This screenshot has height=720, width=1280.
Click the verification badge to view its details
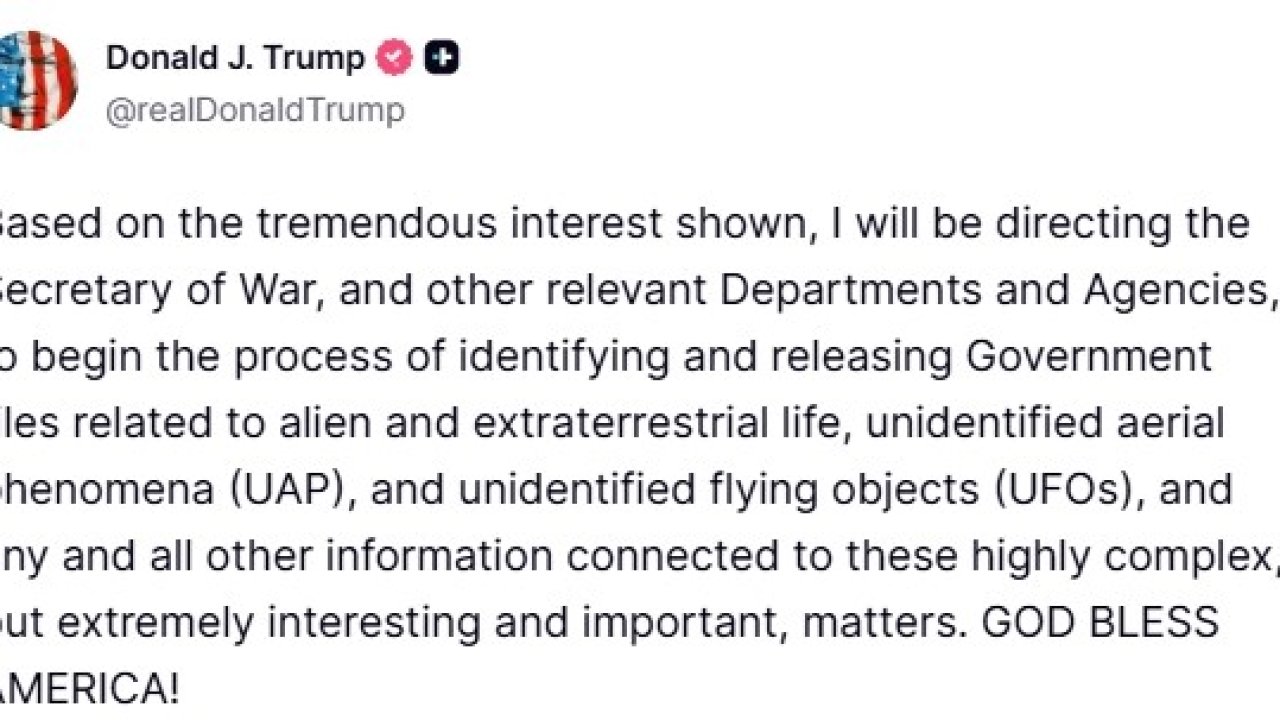[x=394, y=57]
